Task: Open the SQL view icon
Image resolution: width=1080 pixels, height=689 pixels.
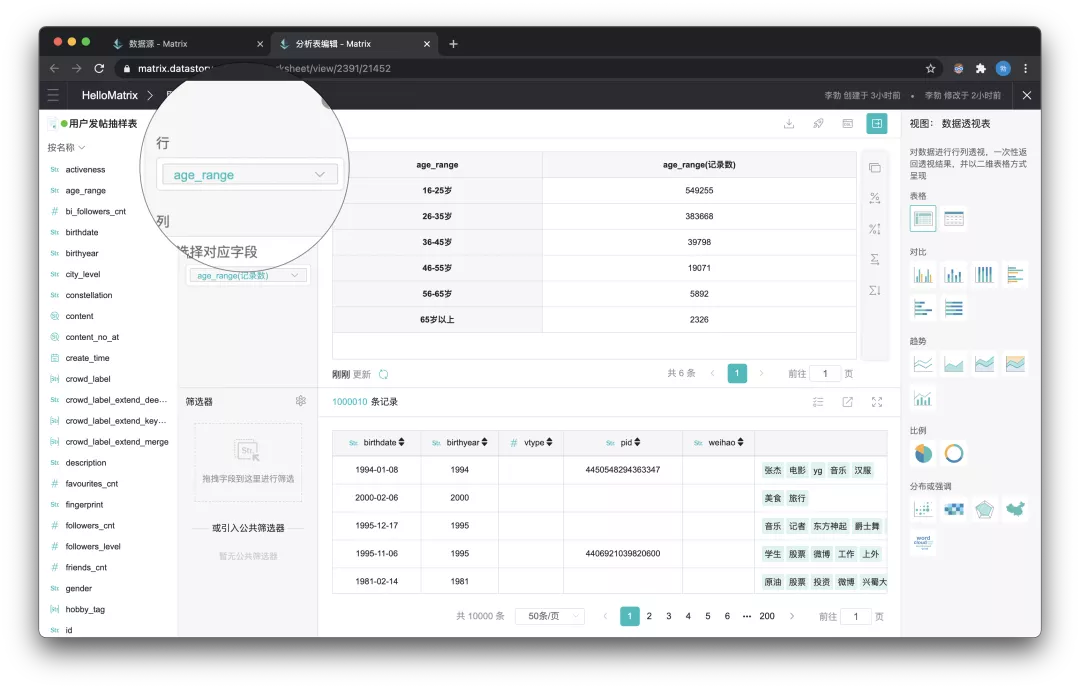Action: pyautogui.click(x=847, y=123)
